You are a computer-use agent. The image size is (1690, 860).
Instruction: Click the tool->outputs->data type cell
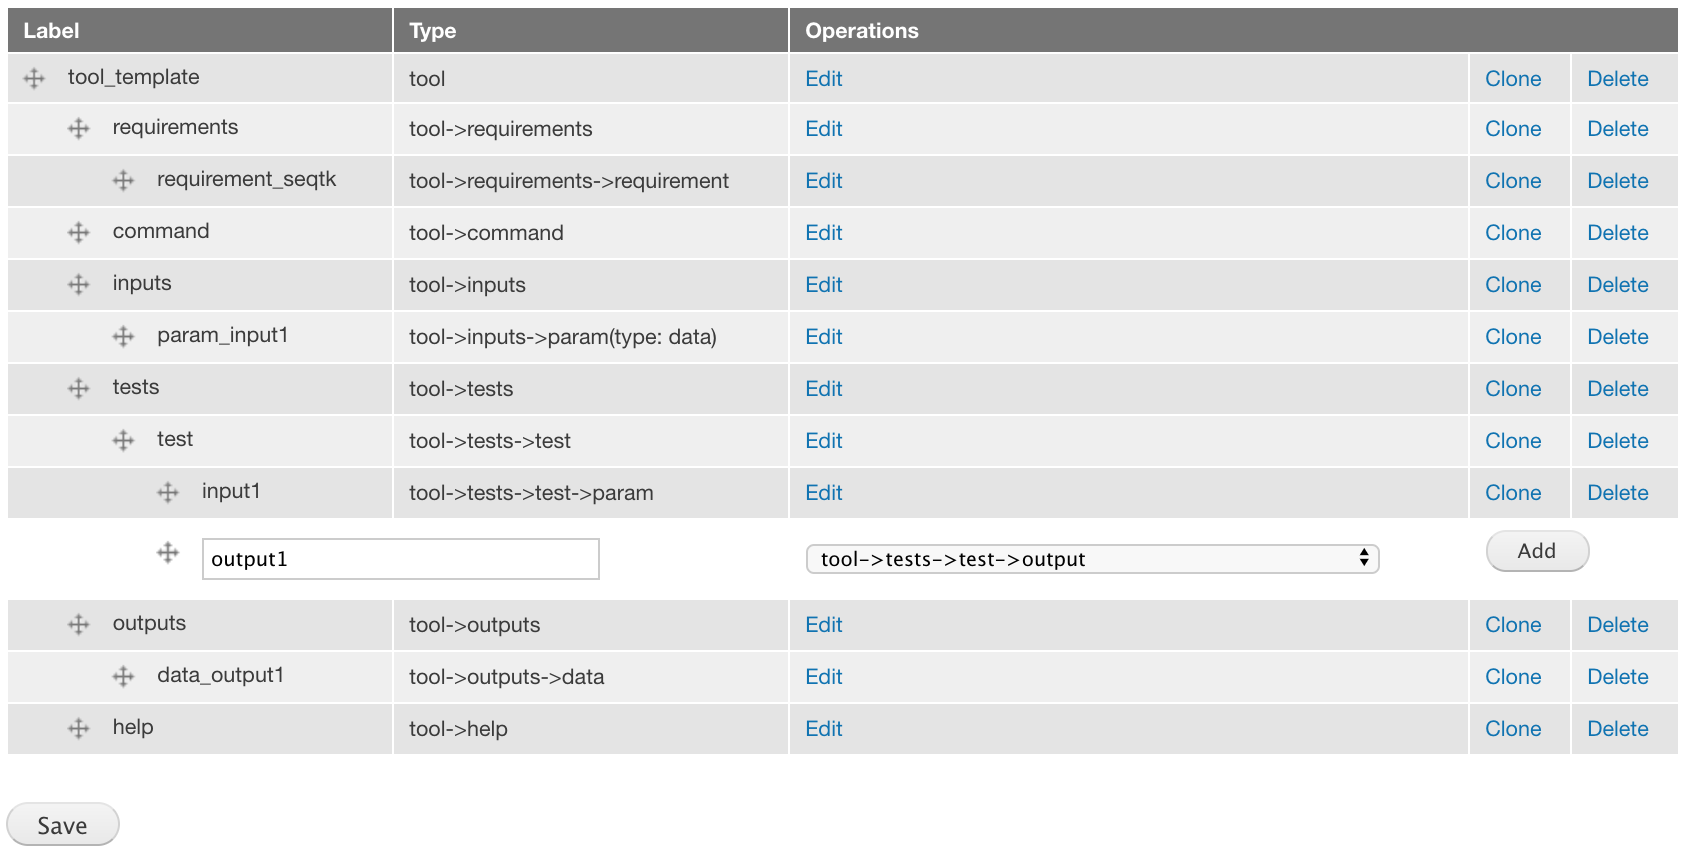[x=591, y=677]
